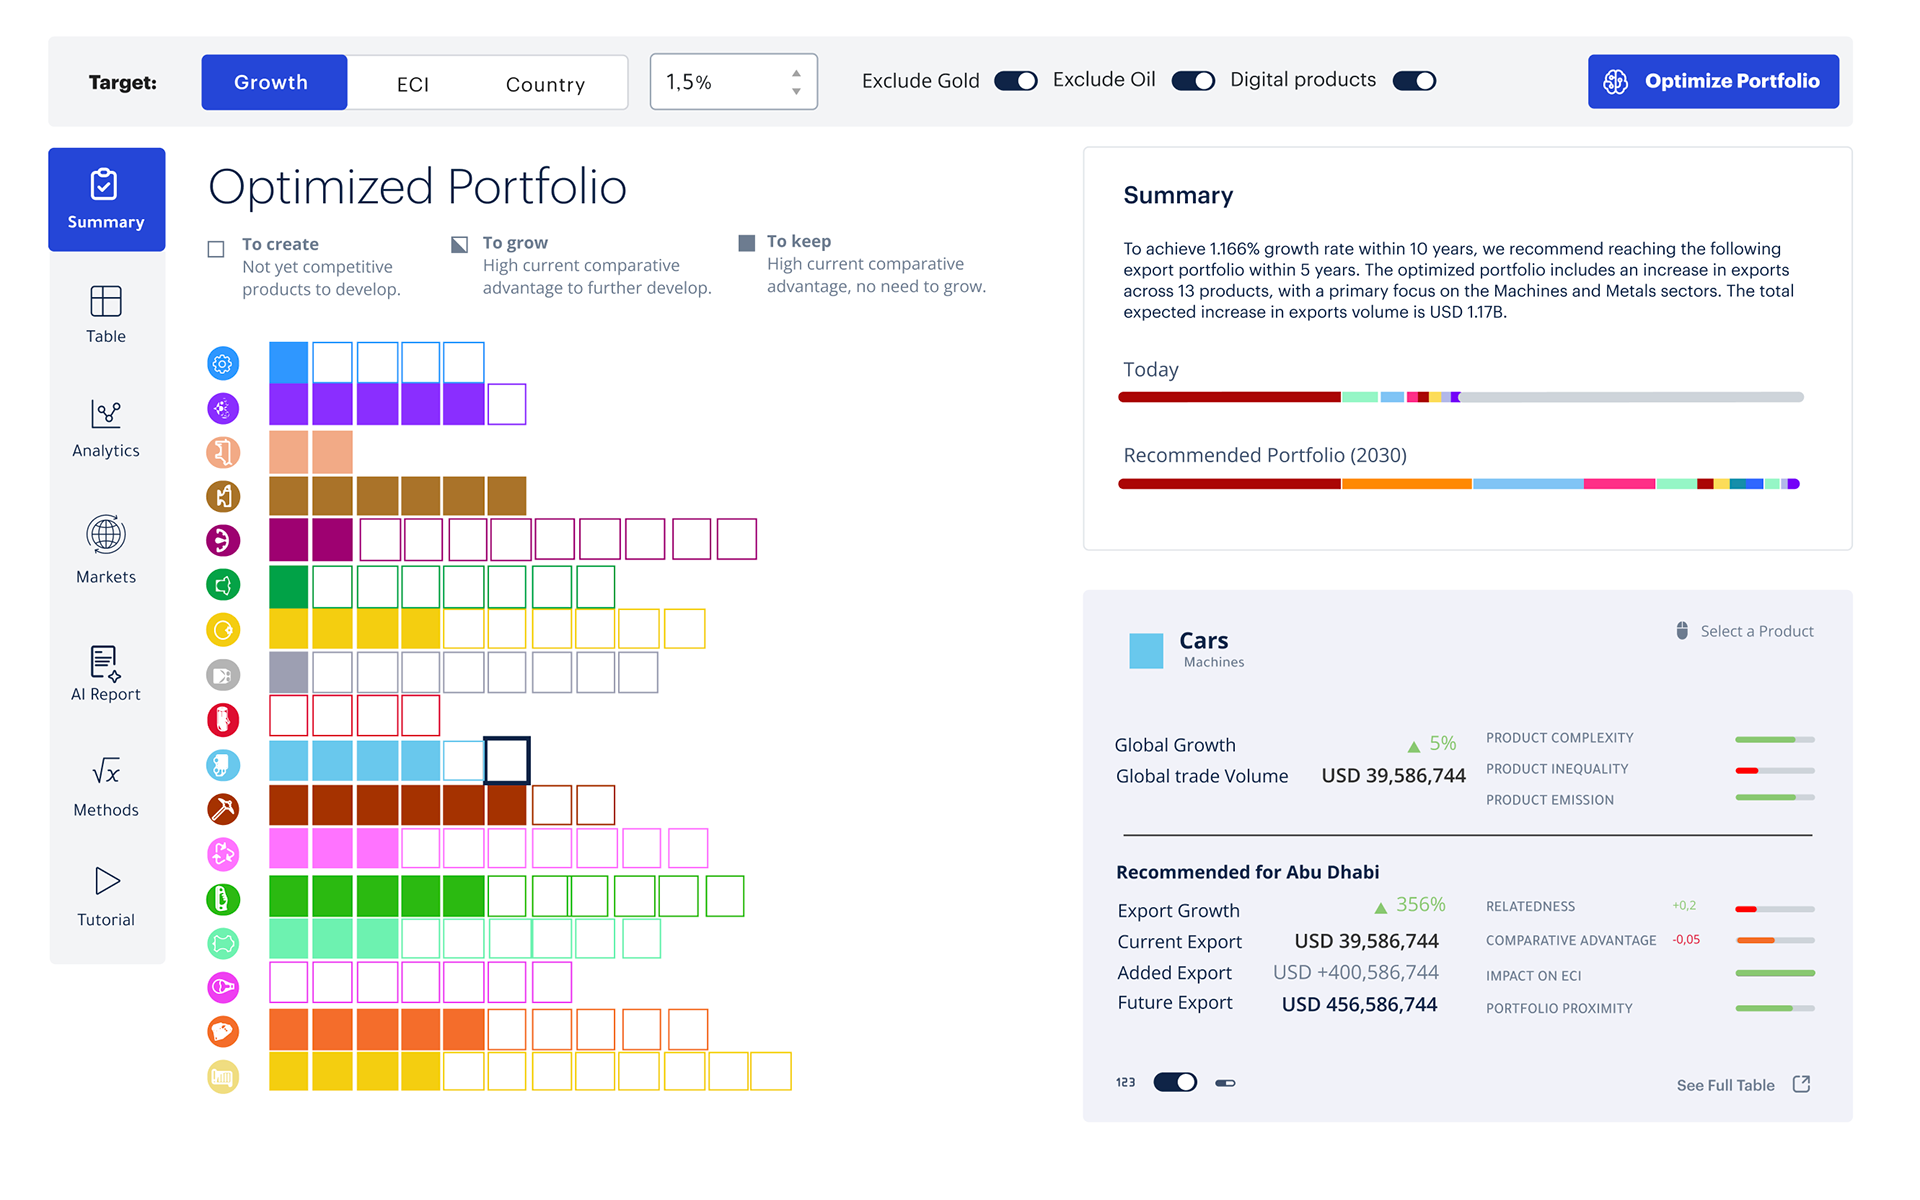This screenshot has height=1200, width=1920.
Task: Open the Analytics sidebar icon
Action: click(x=106, y=414)
